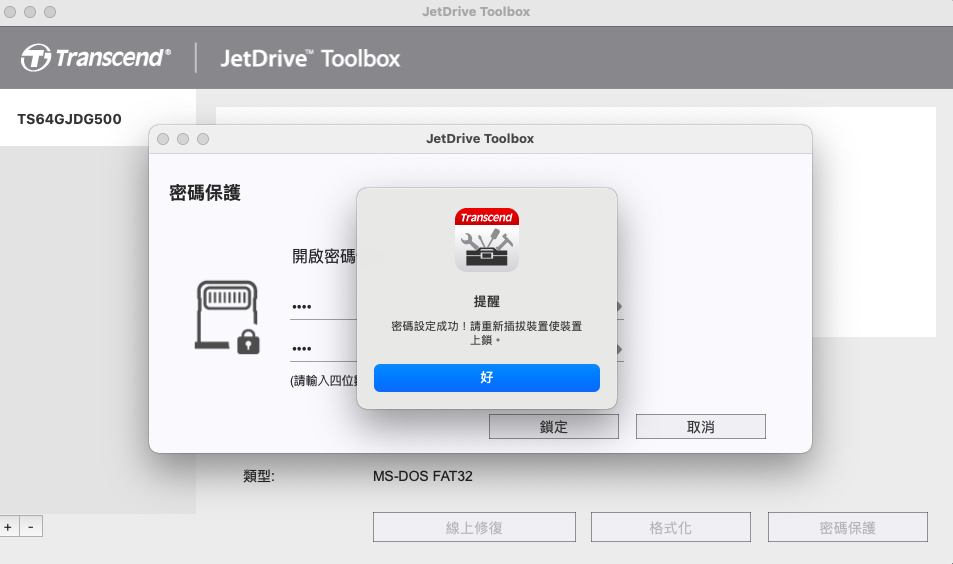
Task: Open 密碼保護 password protection in main window
Action: [x=847, y=527]
